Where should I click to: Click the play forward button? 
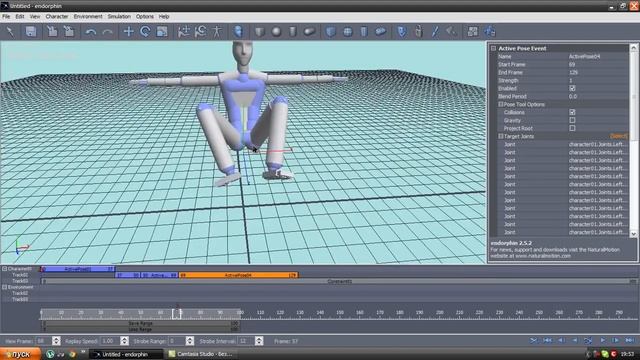coord(602,340)
